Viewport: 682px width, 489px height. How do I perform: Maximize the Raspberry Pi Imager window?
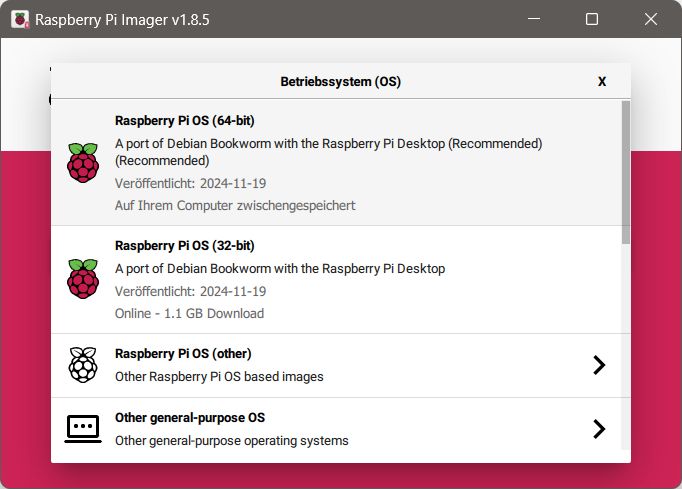tap(592, 19)
